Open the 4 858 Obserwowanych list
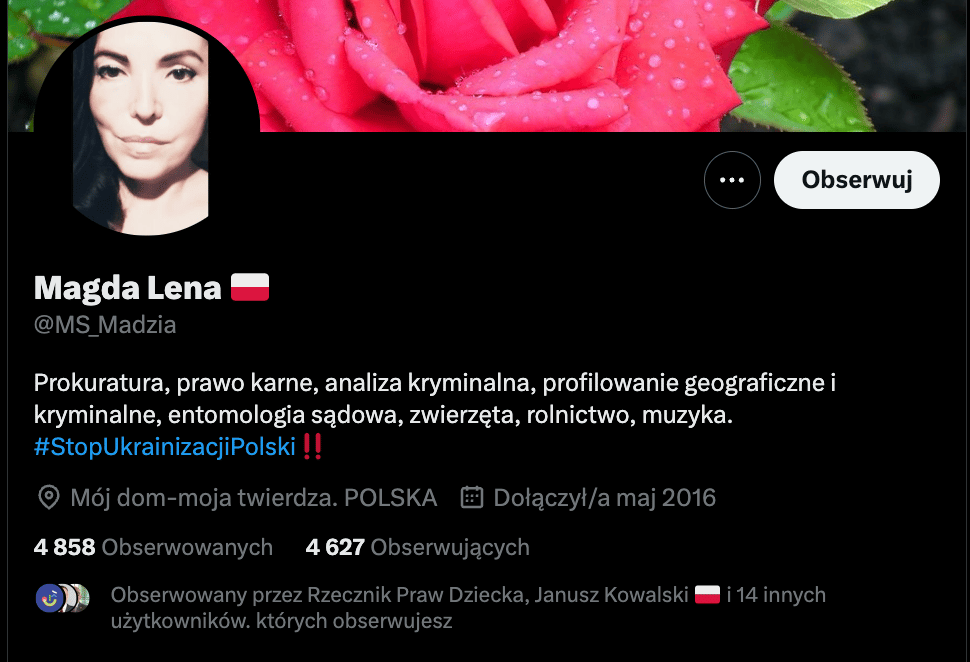970x662 pixels. (153, 548)
